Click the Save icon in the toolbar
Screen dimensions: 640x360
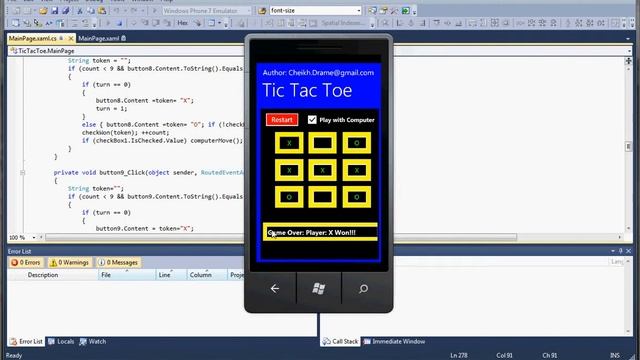(55, 11)
